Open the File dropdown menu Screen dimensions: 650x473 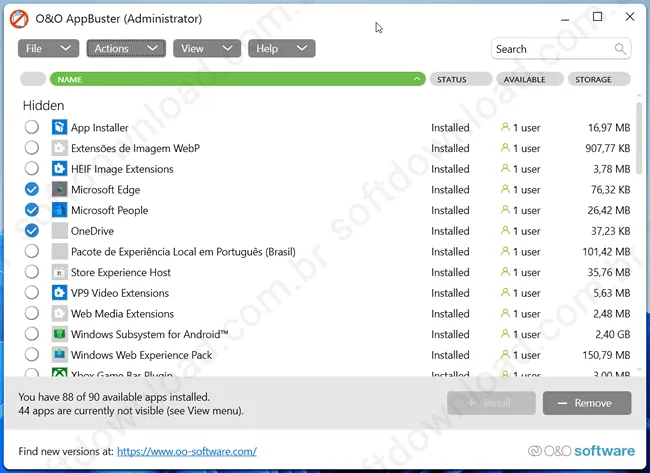click(x=48, y=49)
